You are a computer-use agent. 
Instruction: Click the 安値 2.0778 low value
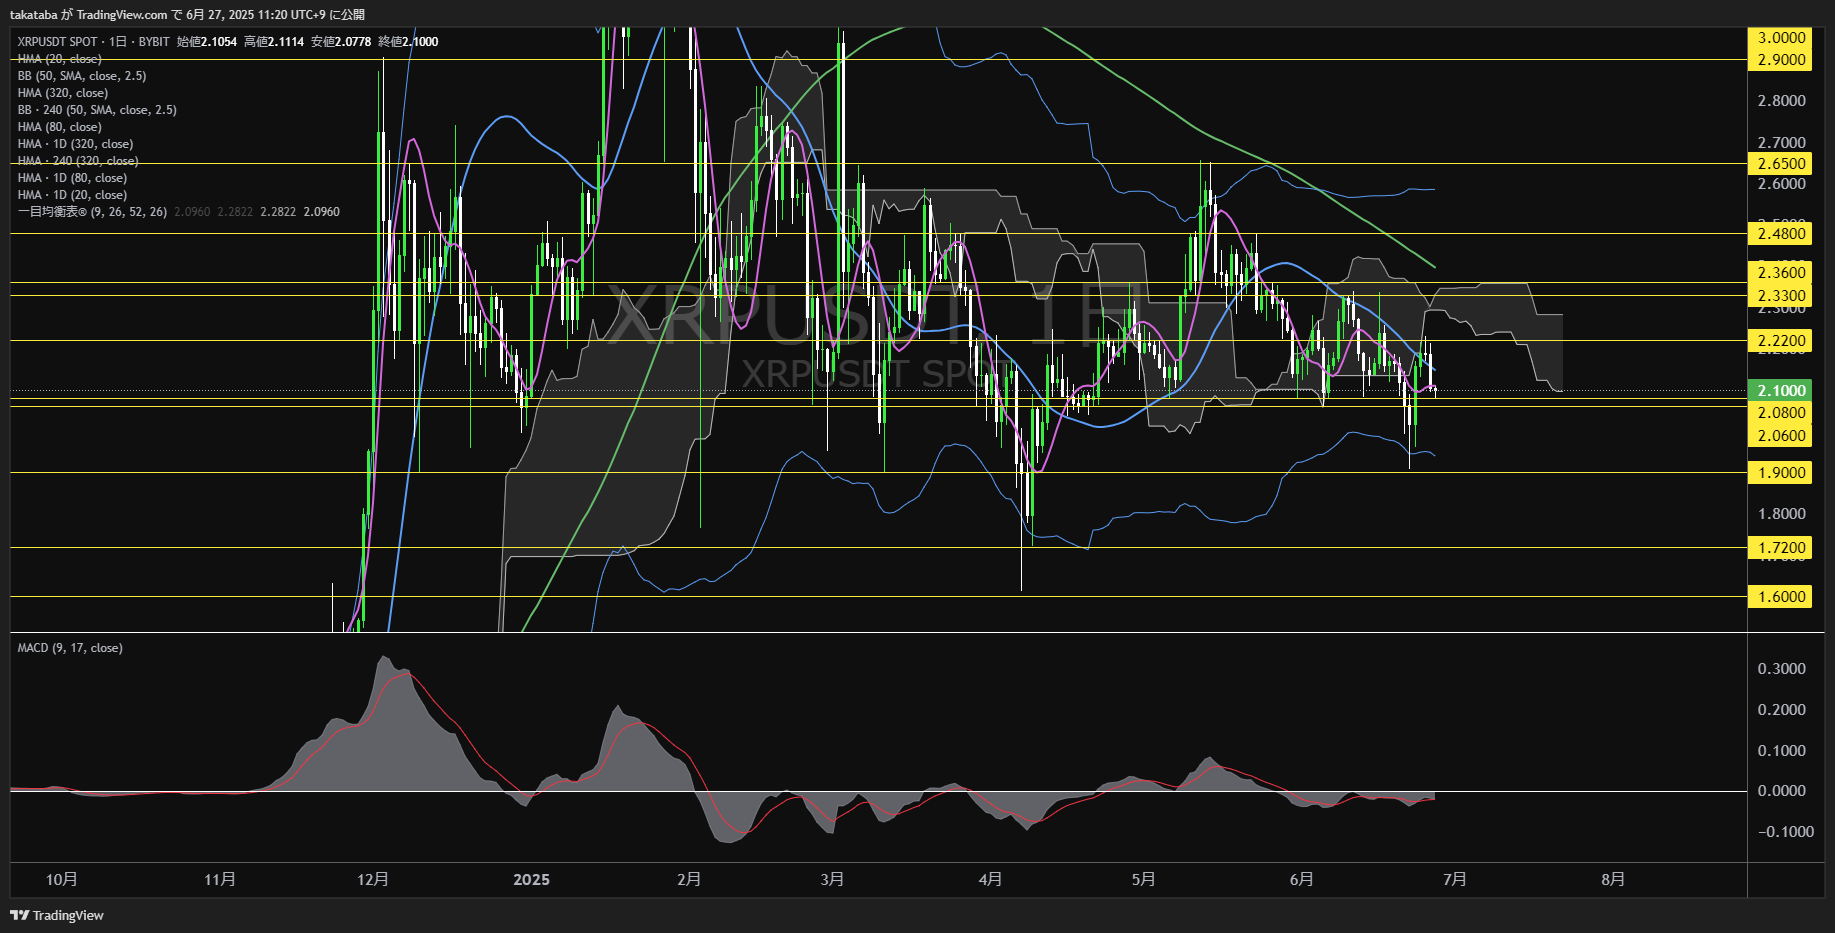341,42
